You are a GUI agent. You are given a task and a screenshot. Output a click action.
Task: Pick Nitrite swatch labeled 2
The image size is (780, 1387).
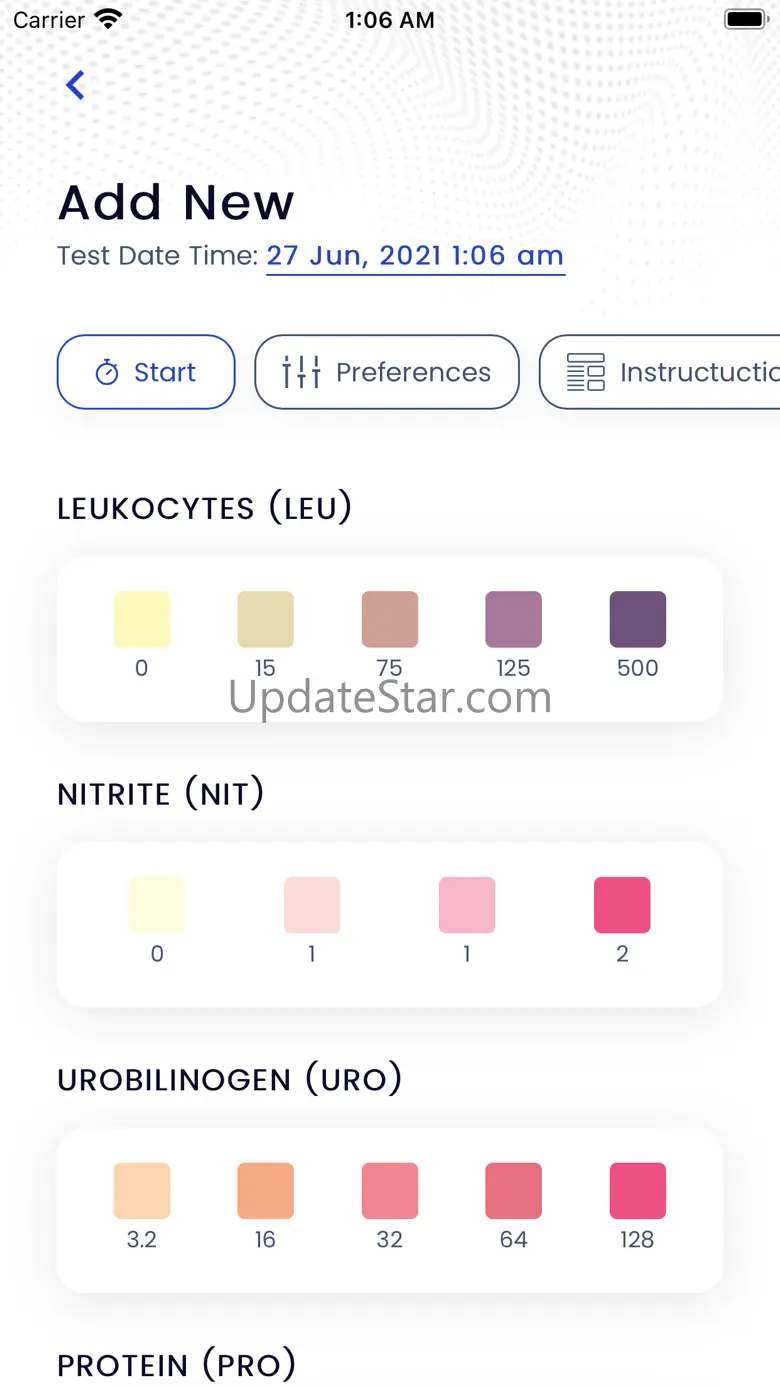622,905
